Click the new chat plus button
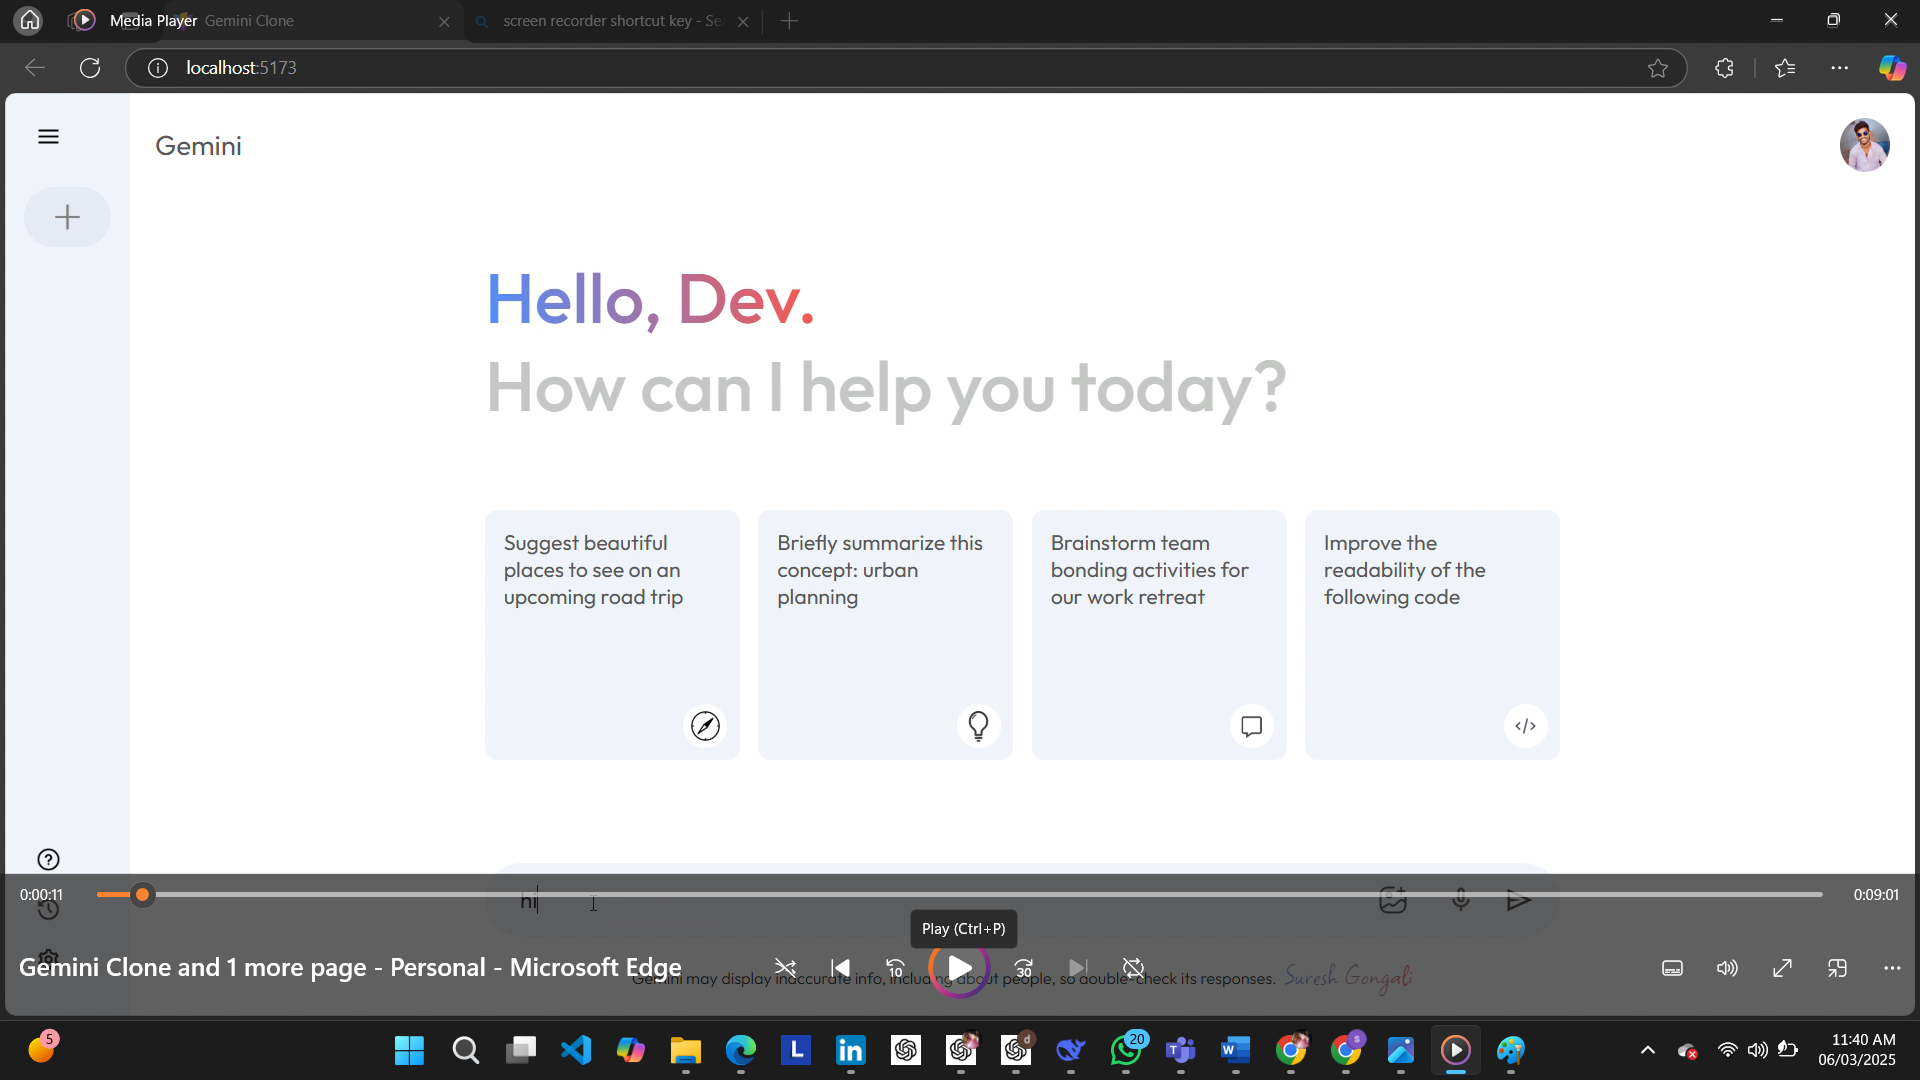Viewport: 1920px width, 1080px height. [x=67, y=217]
